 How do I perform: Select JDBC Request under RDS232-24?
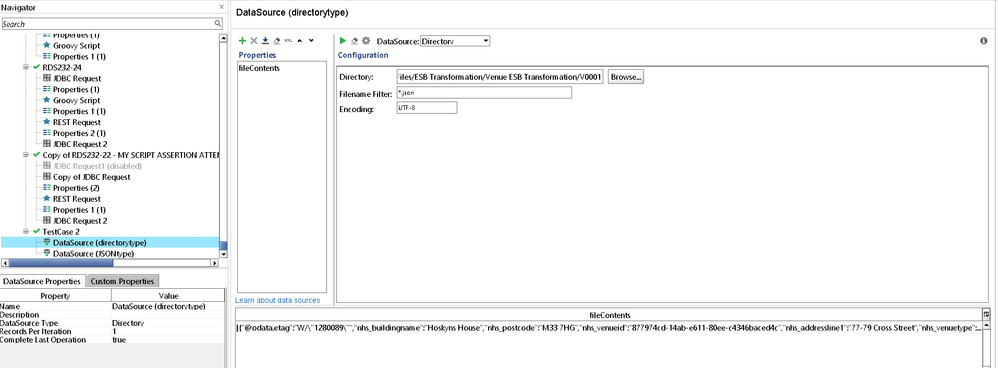tap(77, 78)
